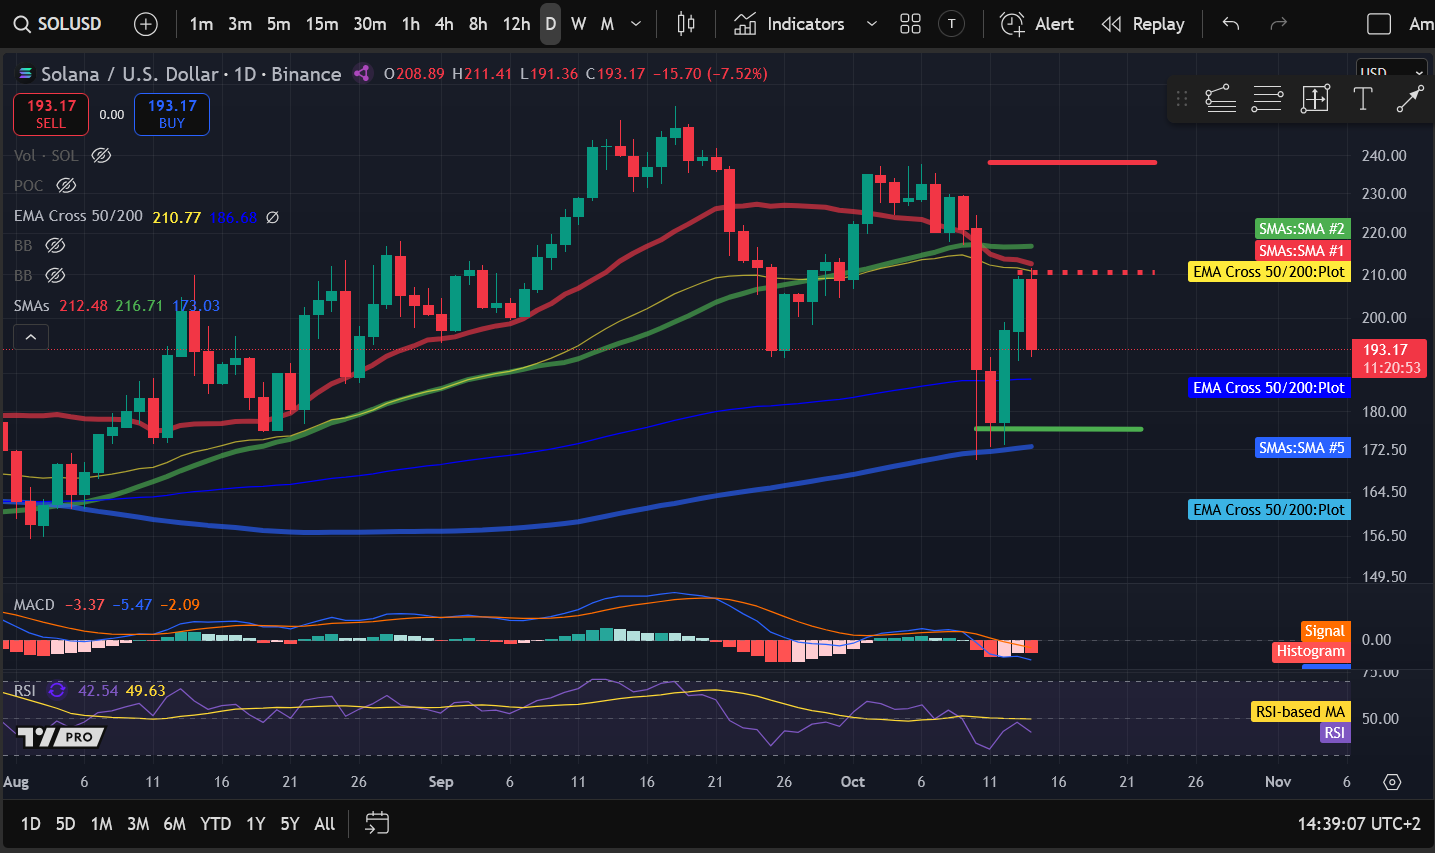Click the Solana logo in the legend
The width and height of the screenshot is (1435, 853).
click(x=26, y=74)
